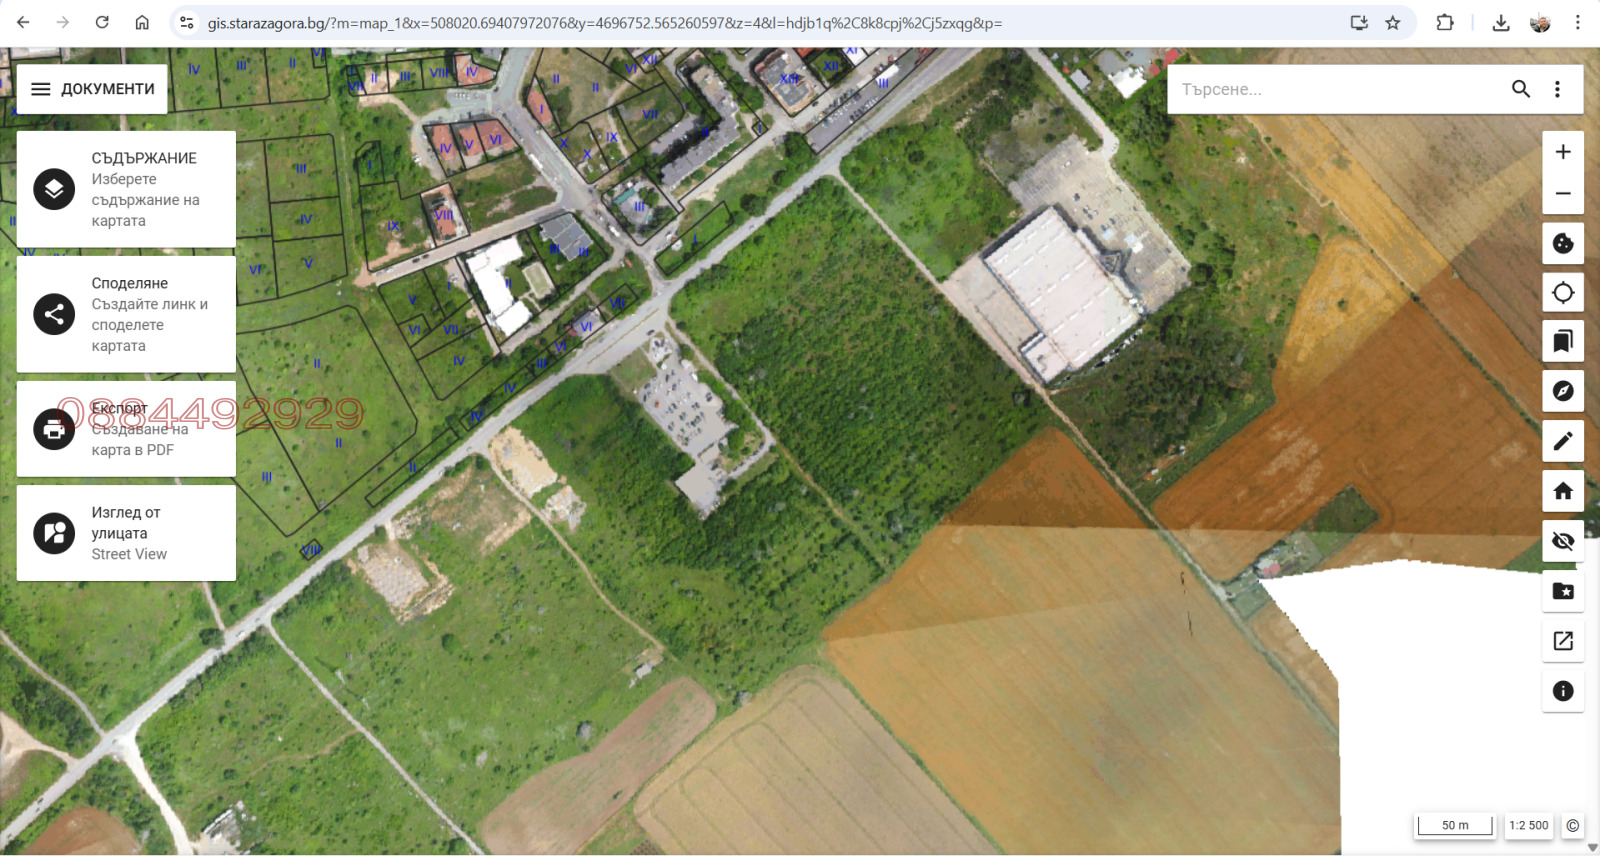Show the map information icon
The width and height of the screenshot is (1600, 856).
[1563, 691]
